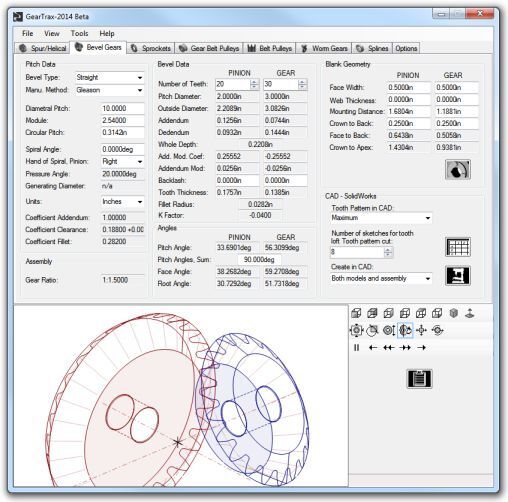508x502 pixels.
Task: Open the data table grid icon
Action: click(458, 247)
